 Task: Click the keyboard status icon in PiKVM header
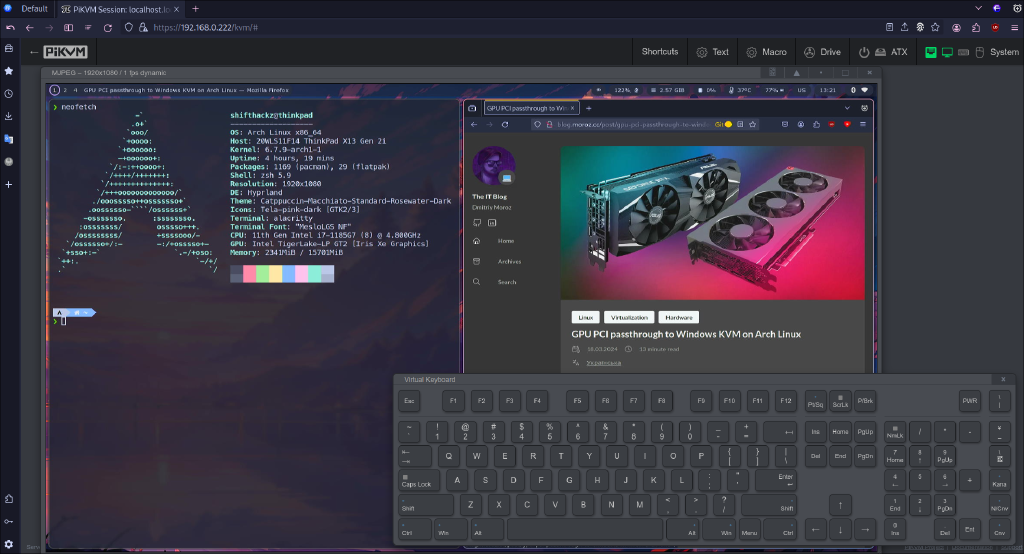[x=963, y=52]
